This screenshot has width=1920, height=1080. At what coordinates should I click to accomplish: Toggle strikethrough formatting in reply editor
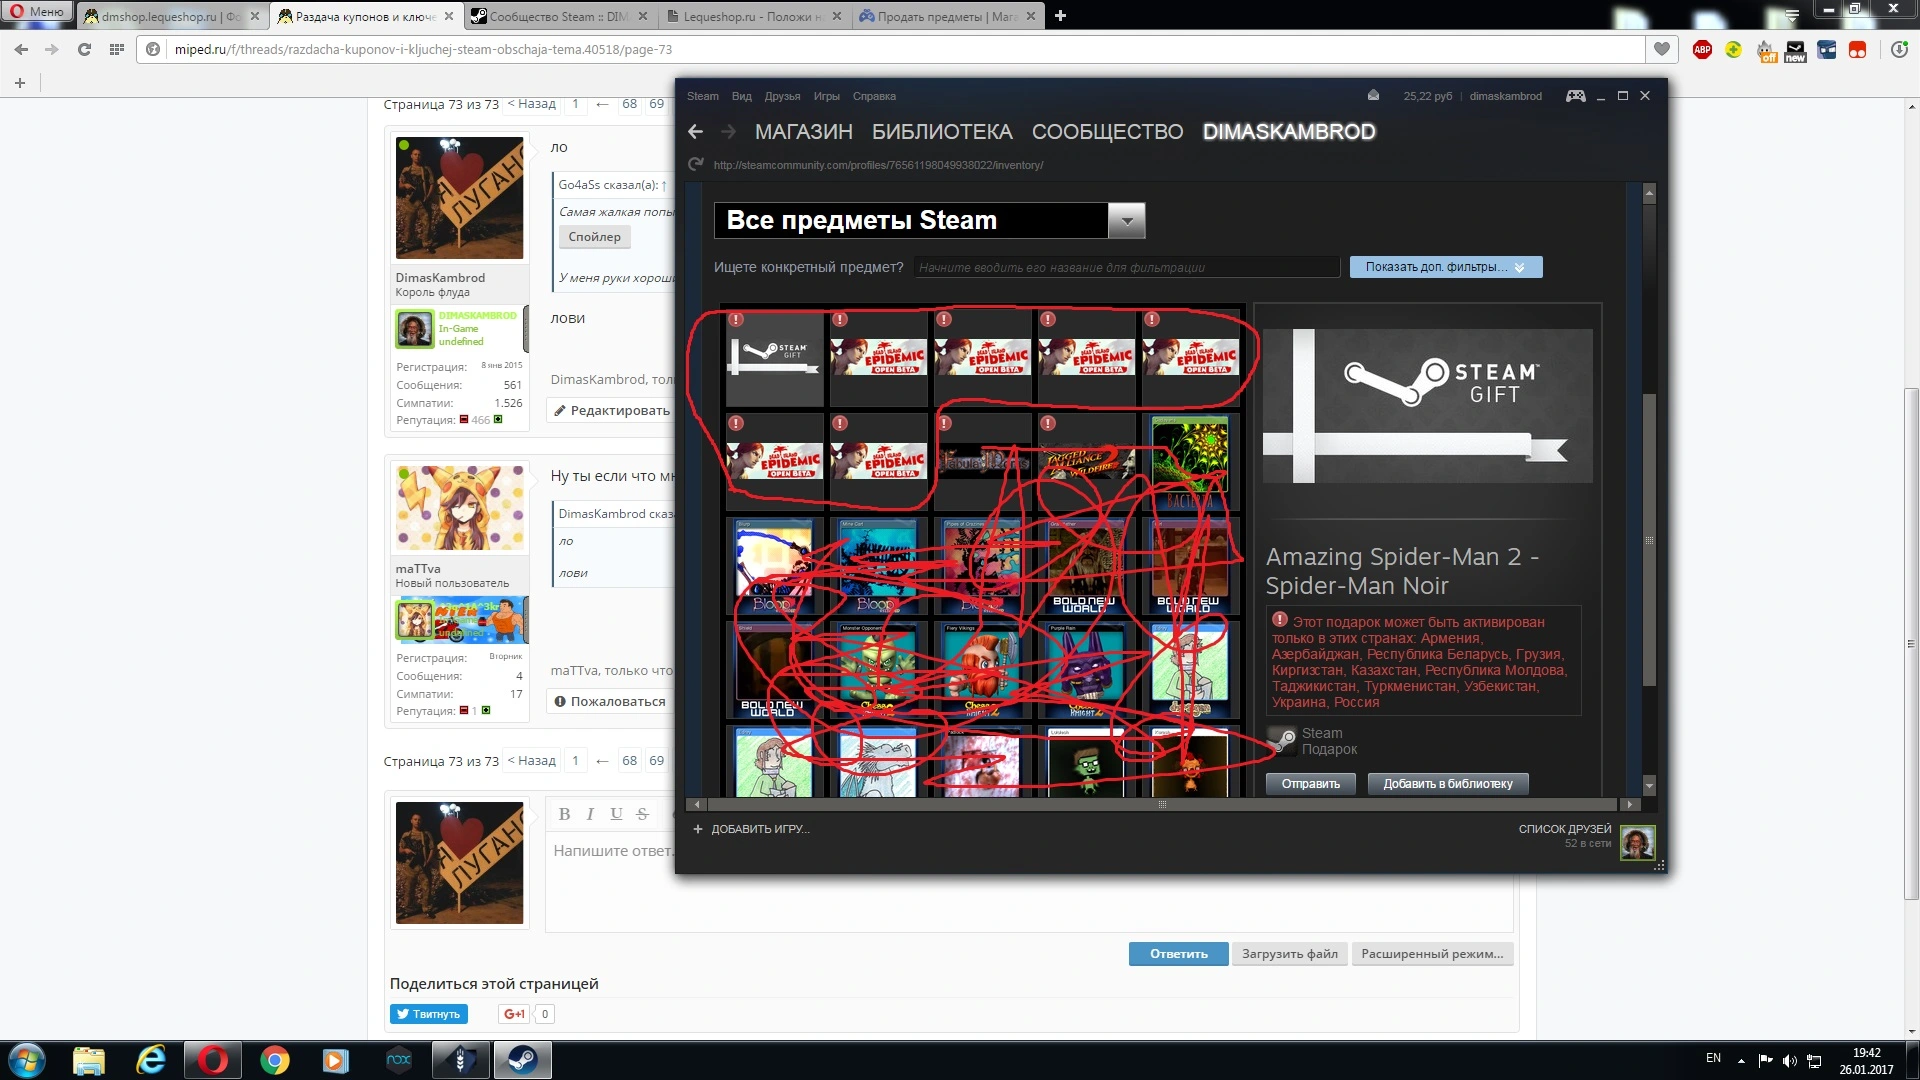point(643,814)
